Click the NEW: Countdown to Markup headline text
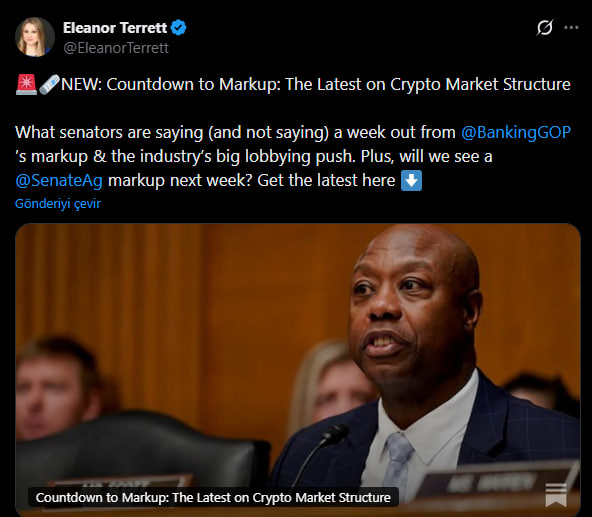This screenshot has width=592, height=517. click(316, 84)
